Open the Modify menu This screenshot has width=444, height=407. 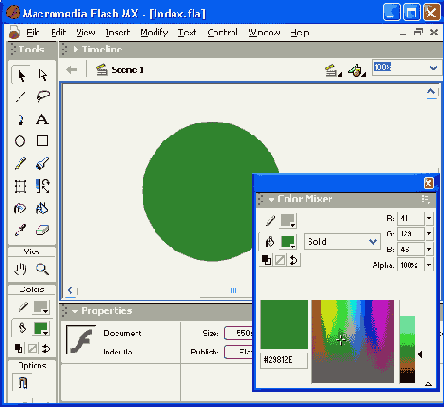point(154,32)
